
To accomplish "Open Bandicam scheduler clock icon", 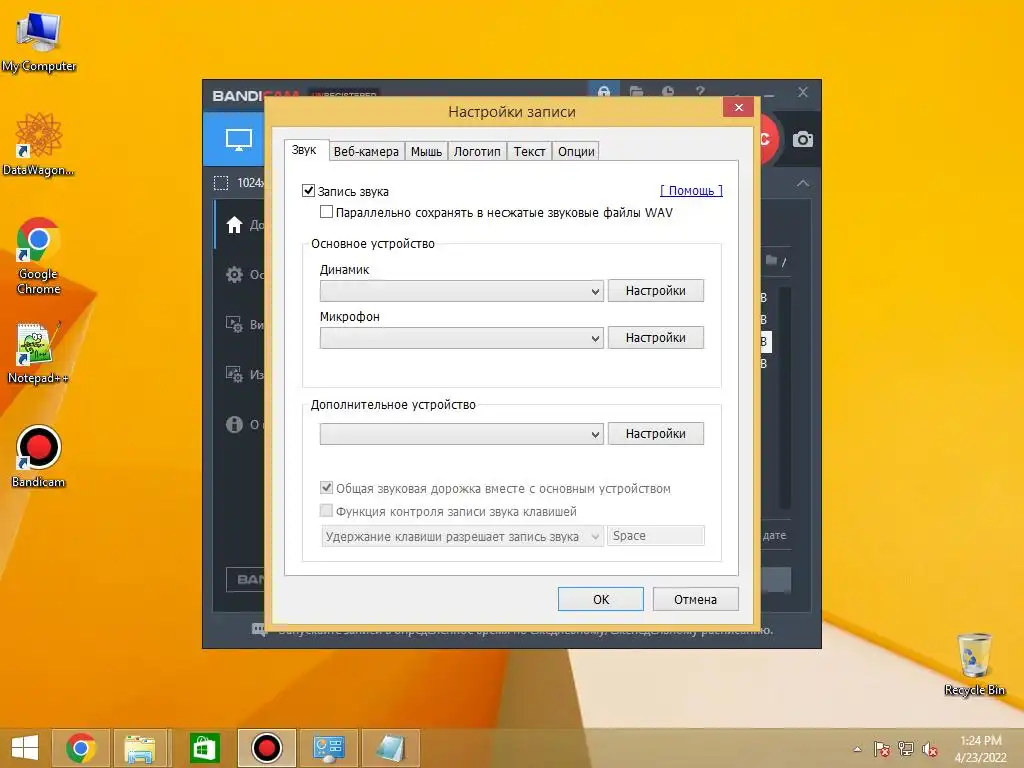I will tap(668, 91).
